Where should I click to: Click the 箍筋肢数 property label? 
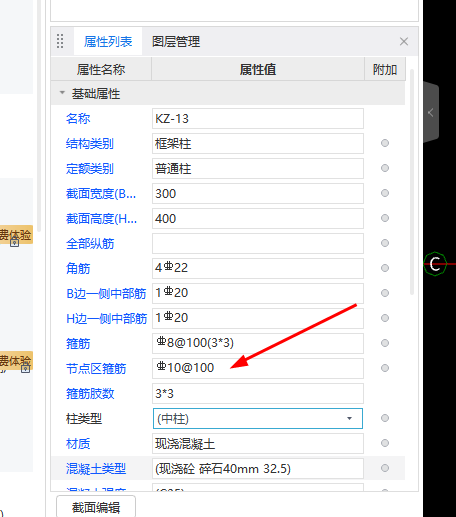pos(90,394)
